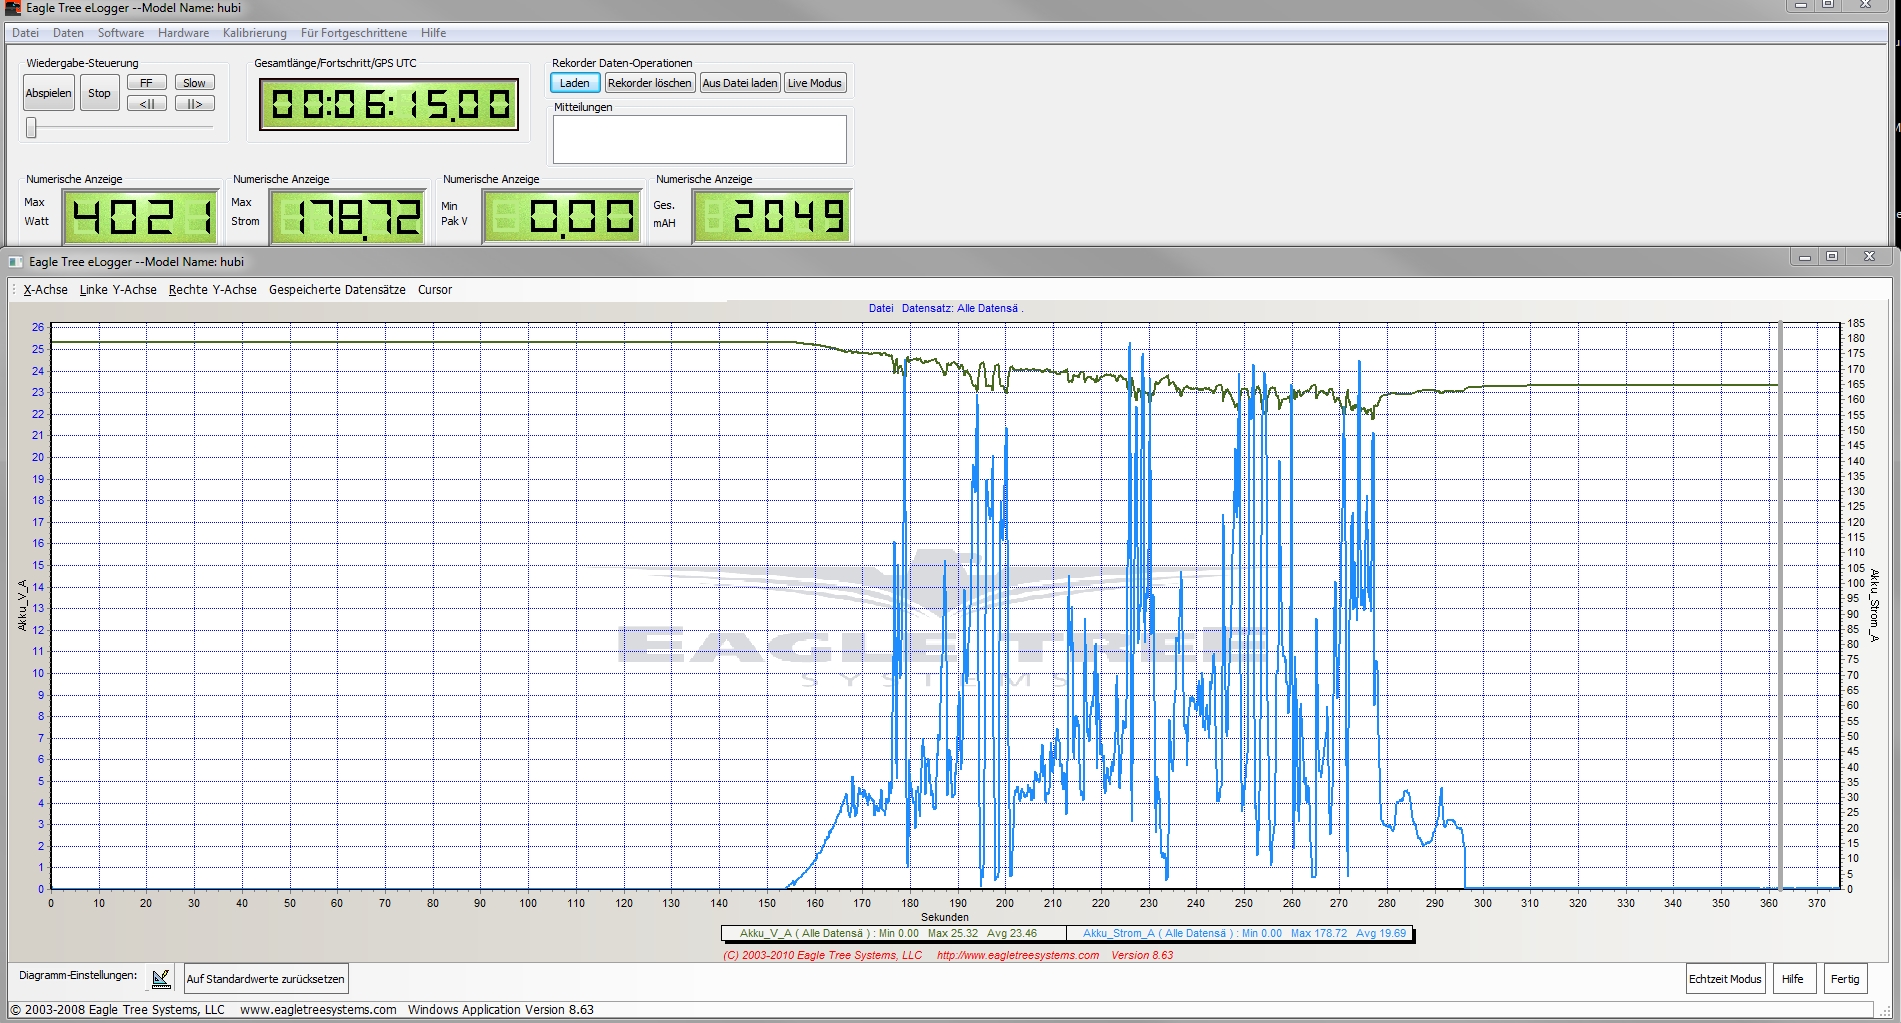
Task: Click the Akku_V_A left axis label
Action: [x=22, y=605]
